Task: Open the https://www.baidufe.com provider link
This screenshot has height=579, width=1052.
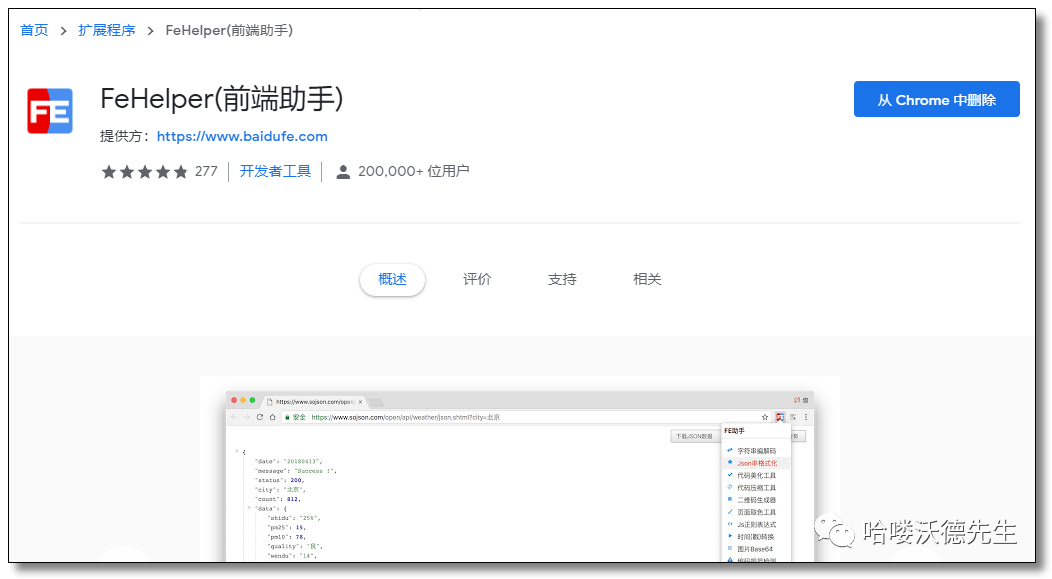Action: click(x=242, y=136)
